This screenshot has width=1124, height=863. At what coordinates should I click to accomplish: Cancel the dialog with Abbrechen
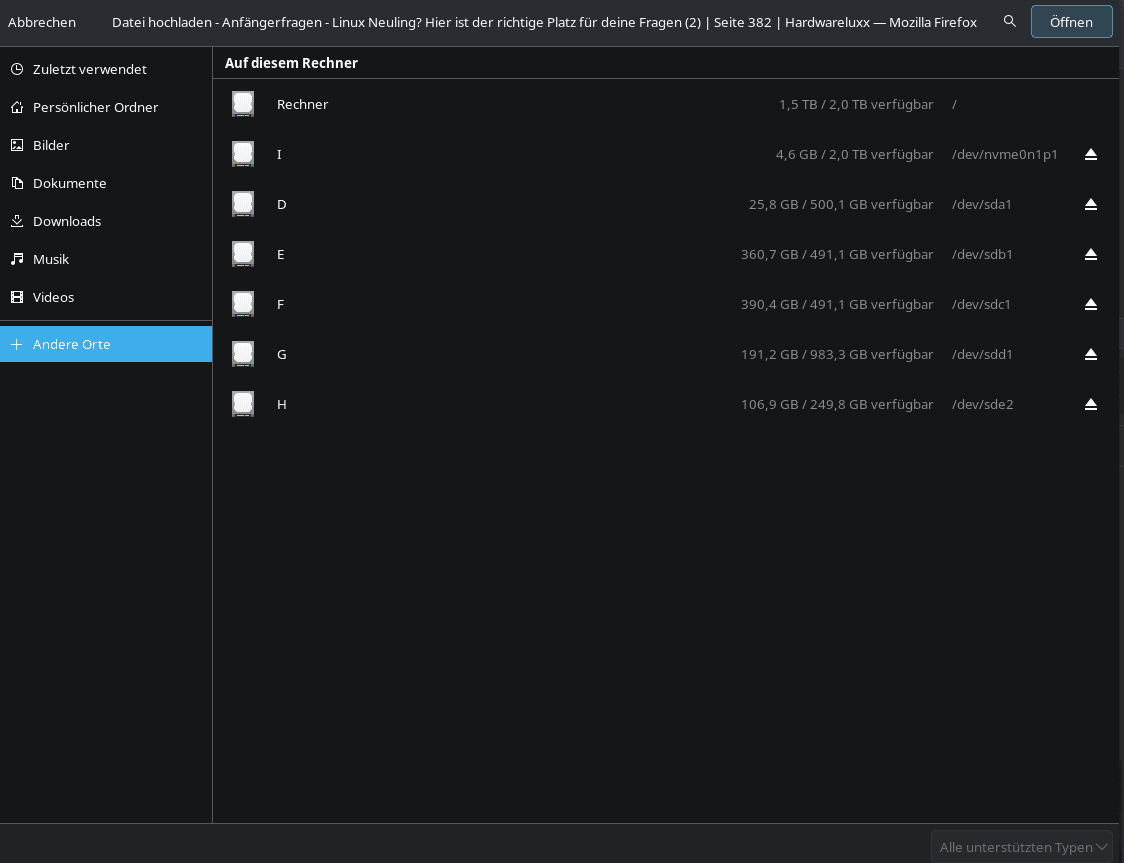(x=42, y=22)
